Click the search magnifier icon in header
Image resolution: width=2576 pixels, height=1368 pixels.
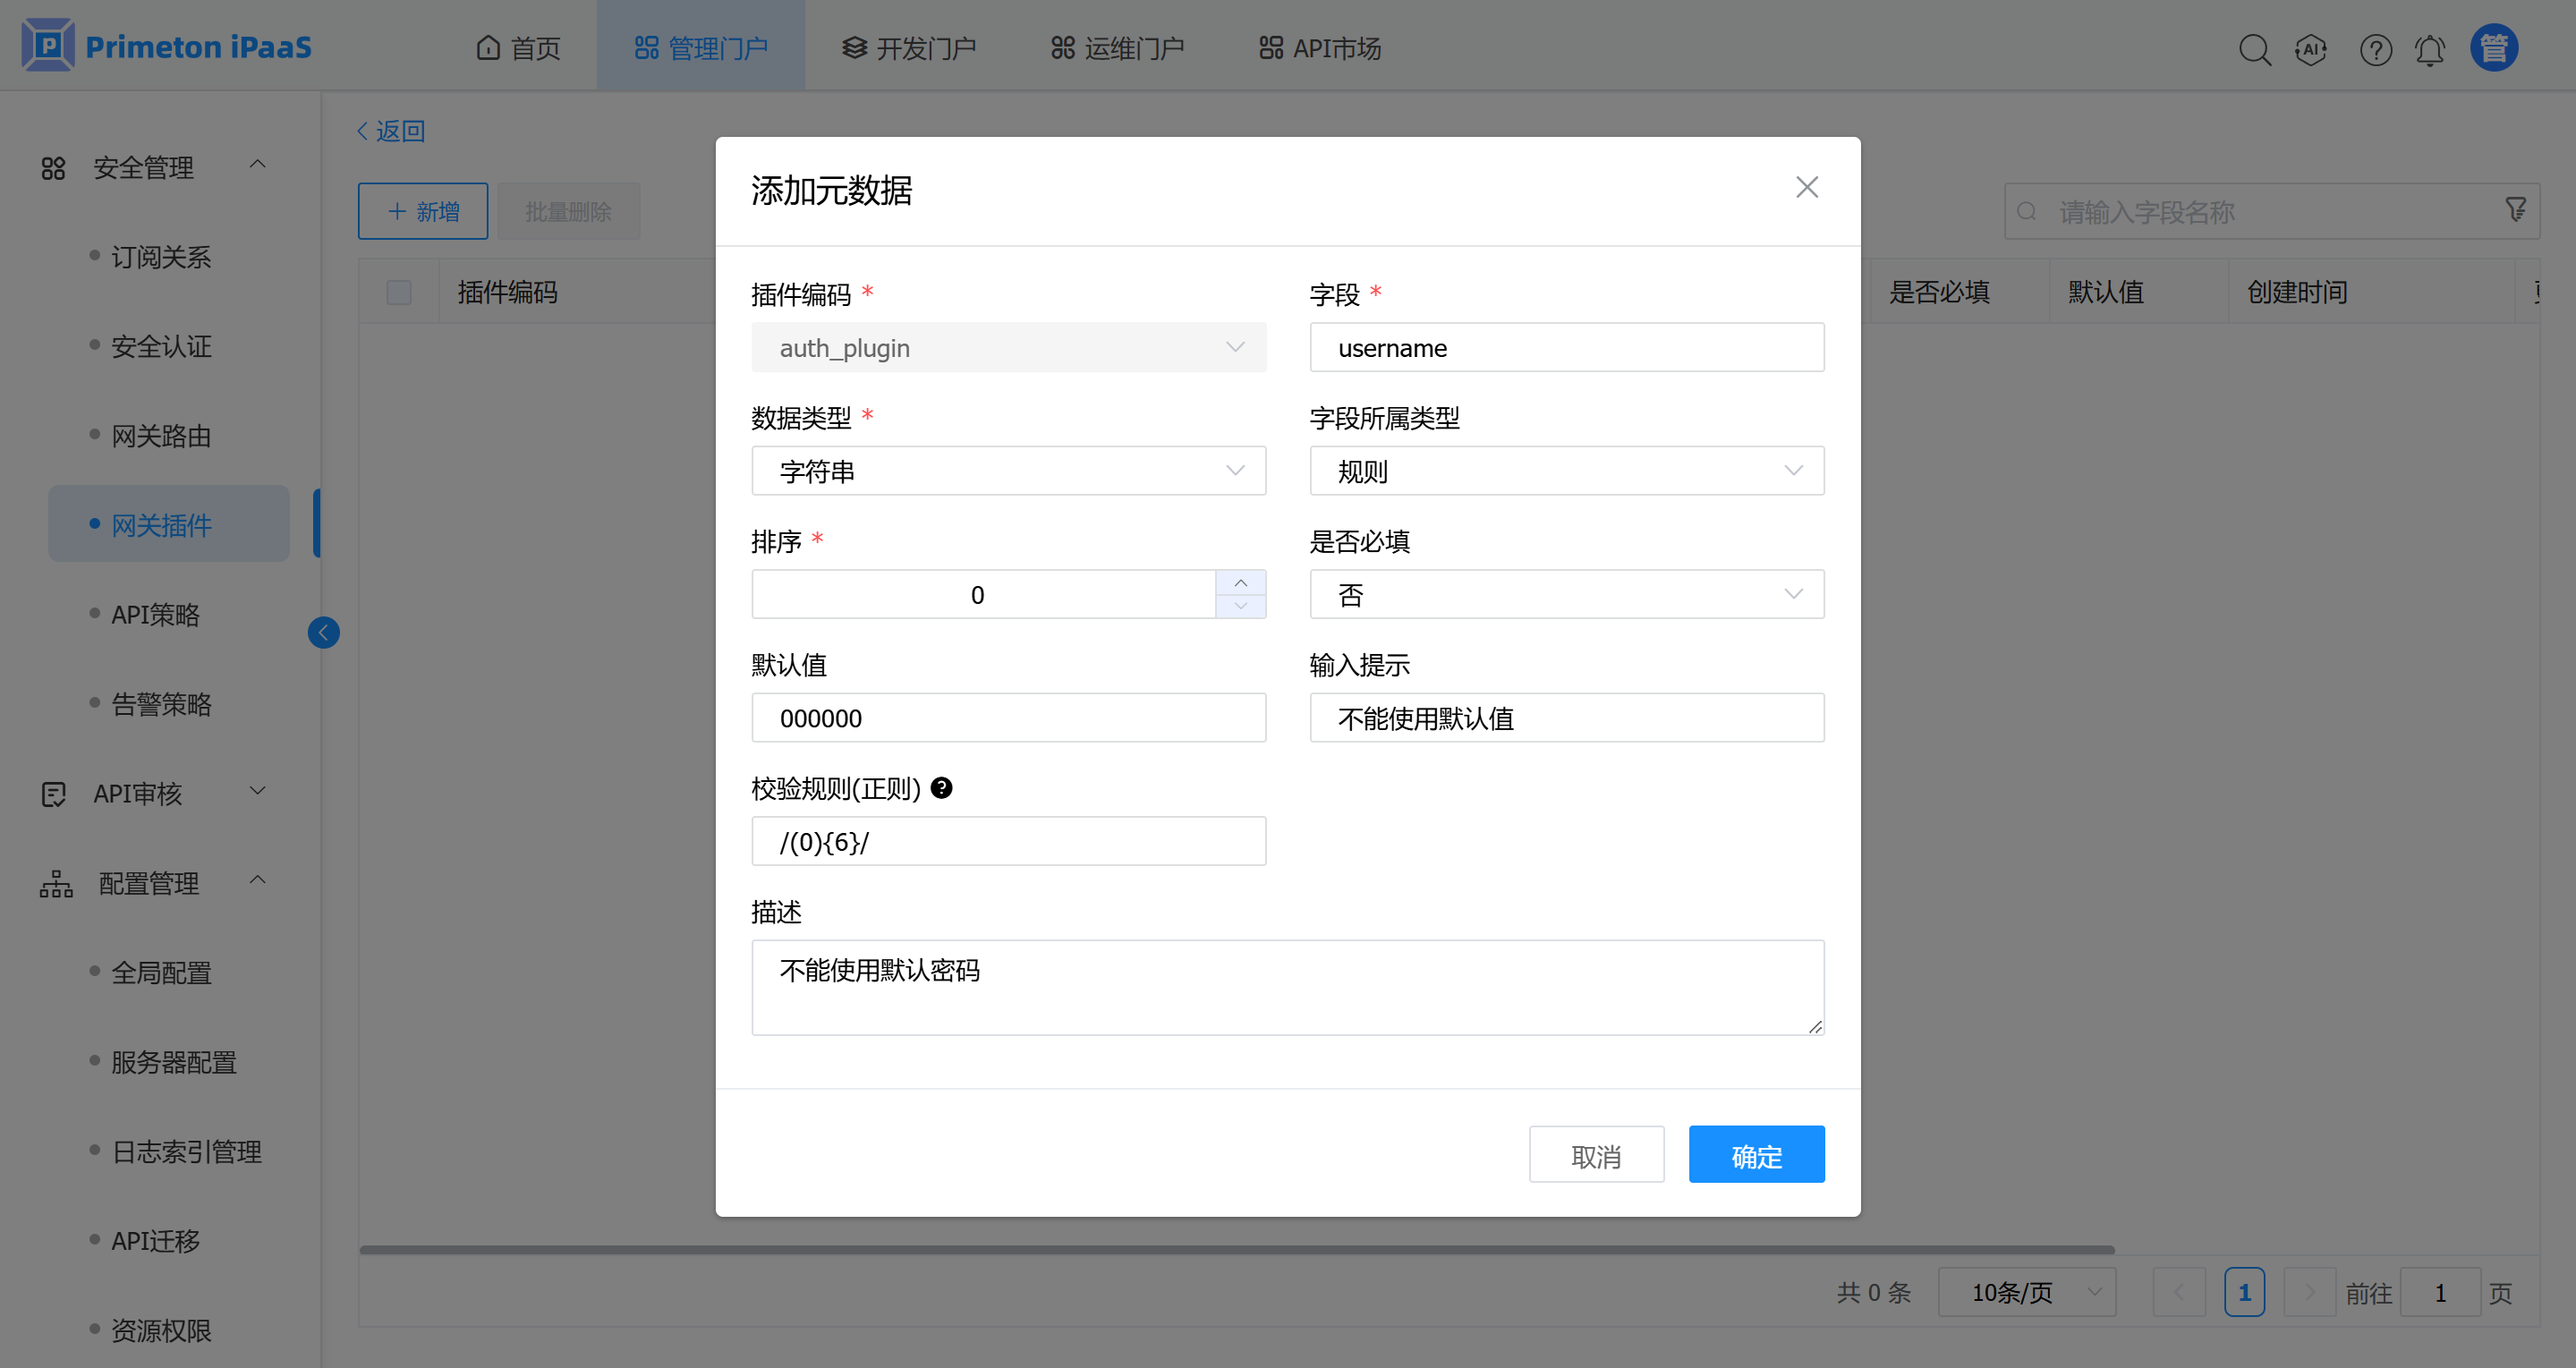click(x=2254, y=49)
